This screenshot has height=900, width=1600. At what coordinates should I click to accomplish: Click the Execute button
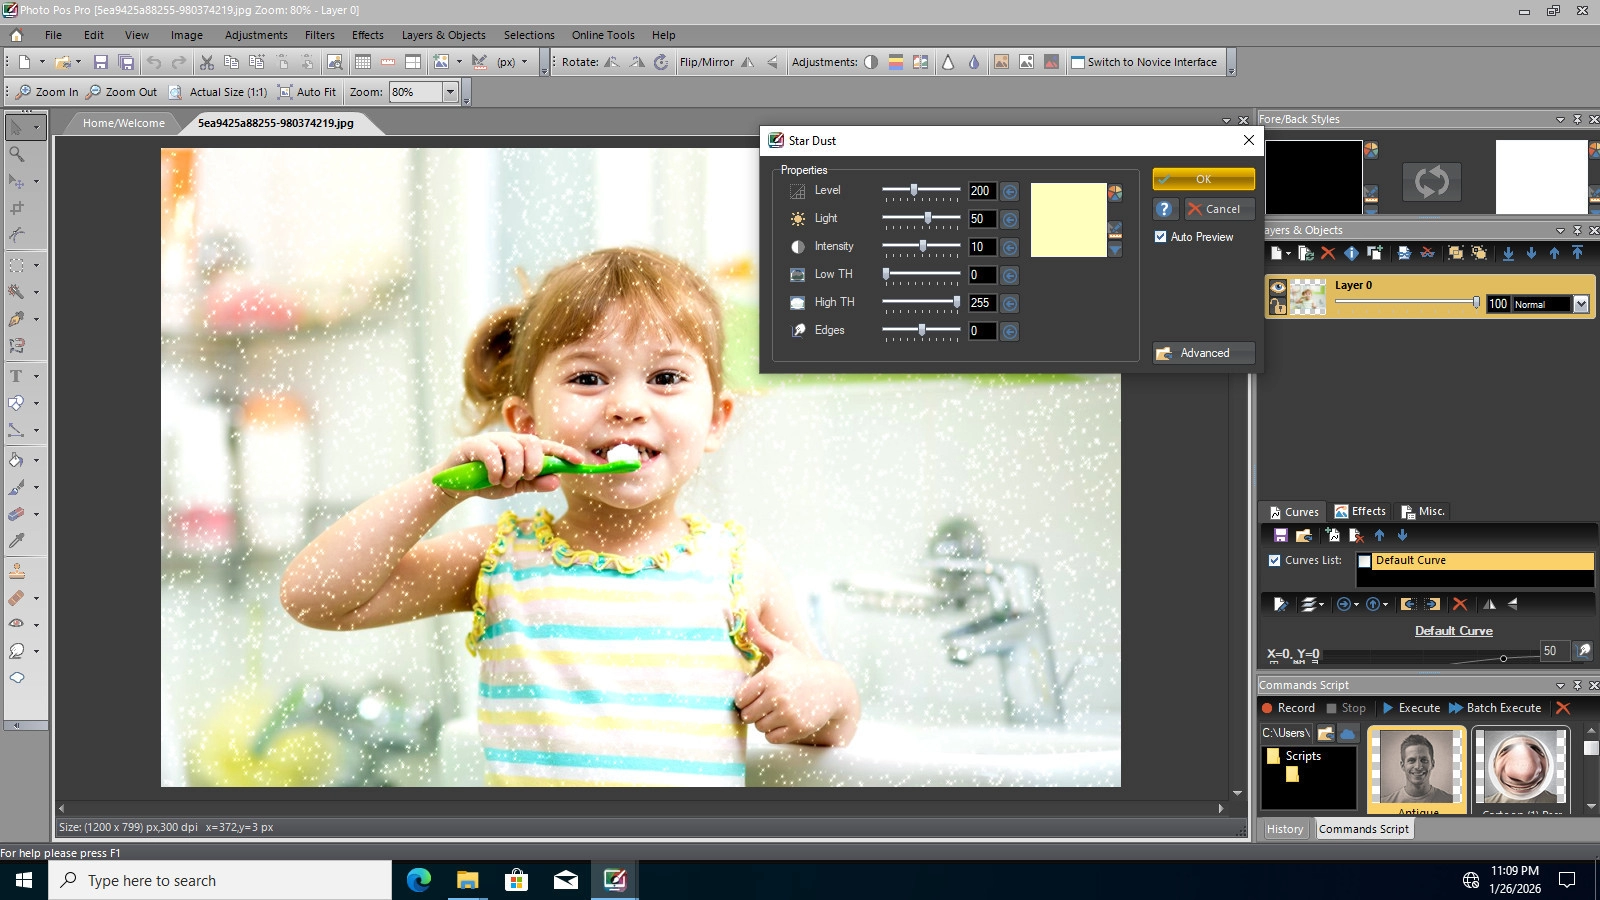[1411, 708]
